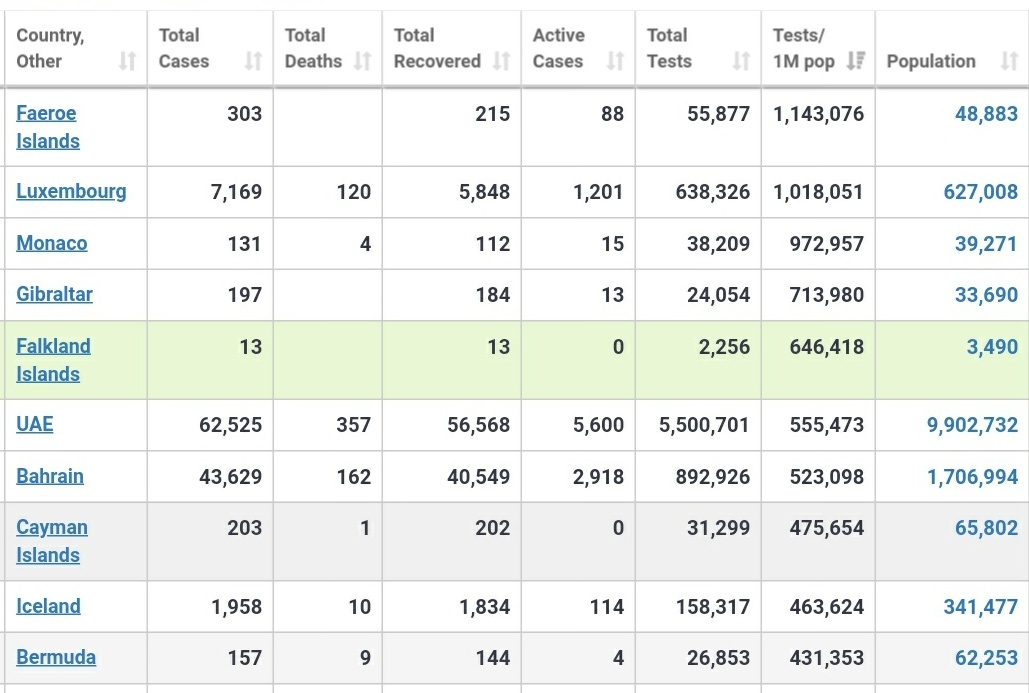Sort by Total Deaths column arrows
Screen dimensions: 1029x693
[x=362, y=61]
